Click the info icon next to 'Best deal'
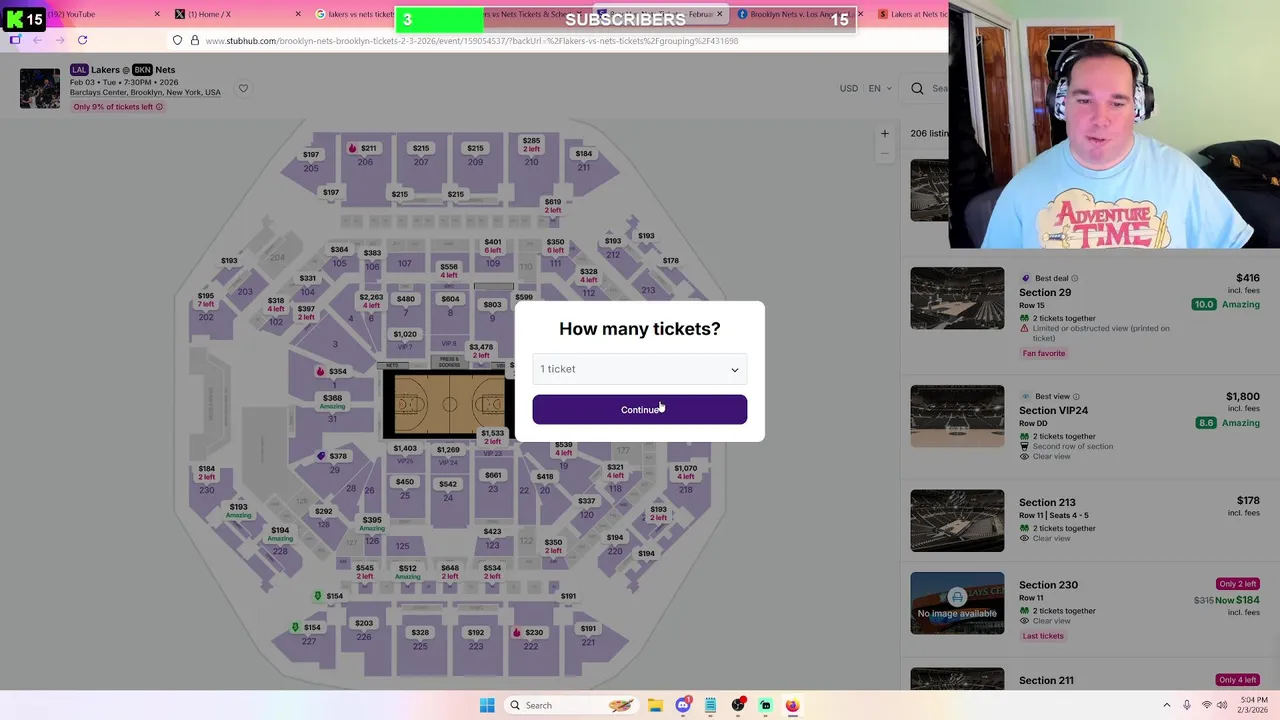This screenshot has width=1280, height=720. point(1075,278)
